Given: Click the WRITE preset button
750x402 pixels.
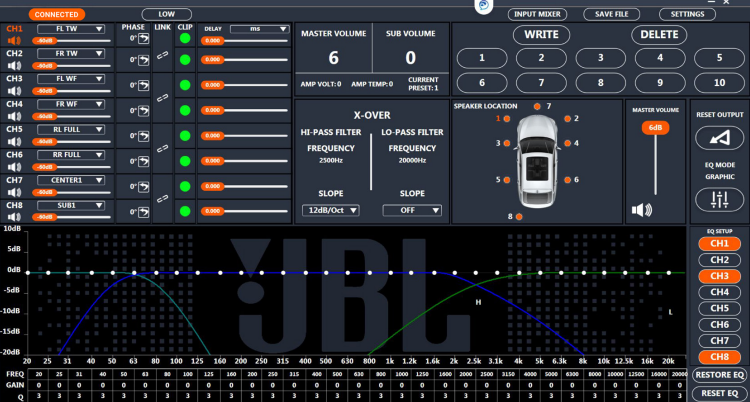Looking at the screenshot, I should coord(541,35).
